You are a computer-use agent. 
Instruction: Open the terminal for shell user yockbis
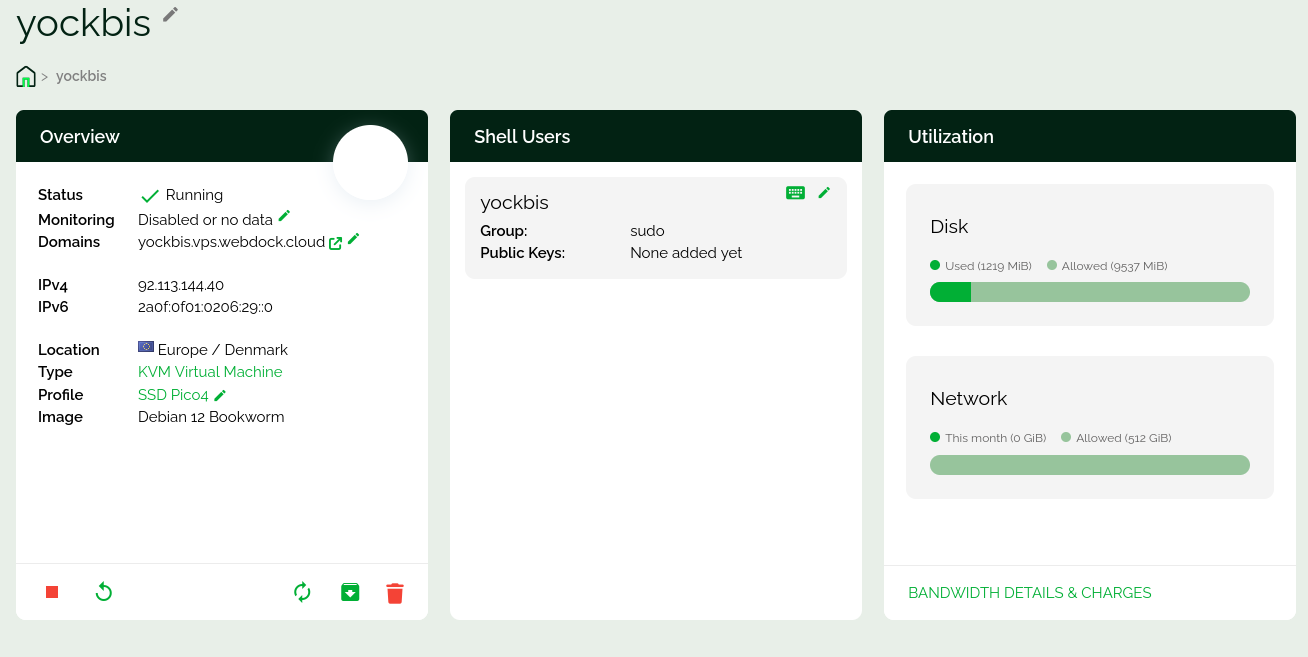[x=795, y=193]
